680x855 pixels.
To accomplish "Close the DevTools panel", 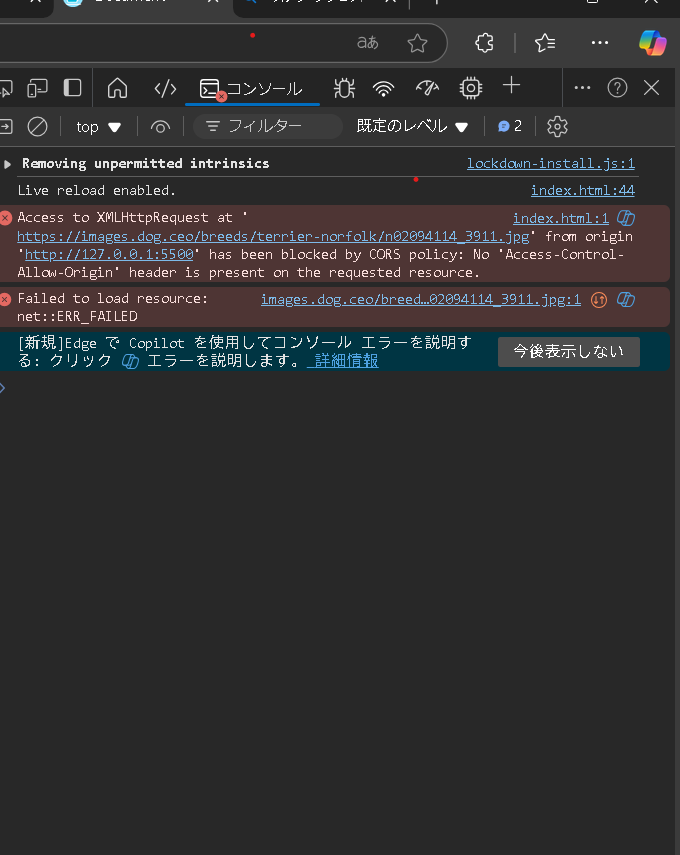I will coord(651,88).
